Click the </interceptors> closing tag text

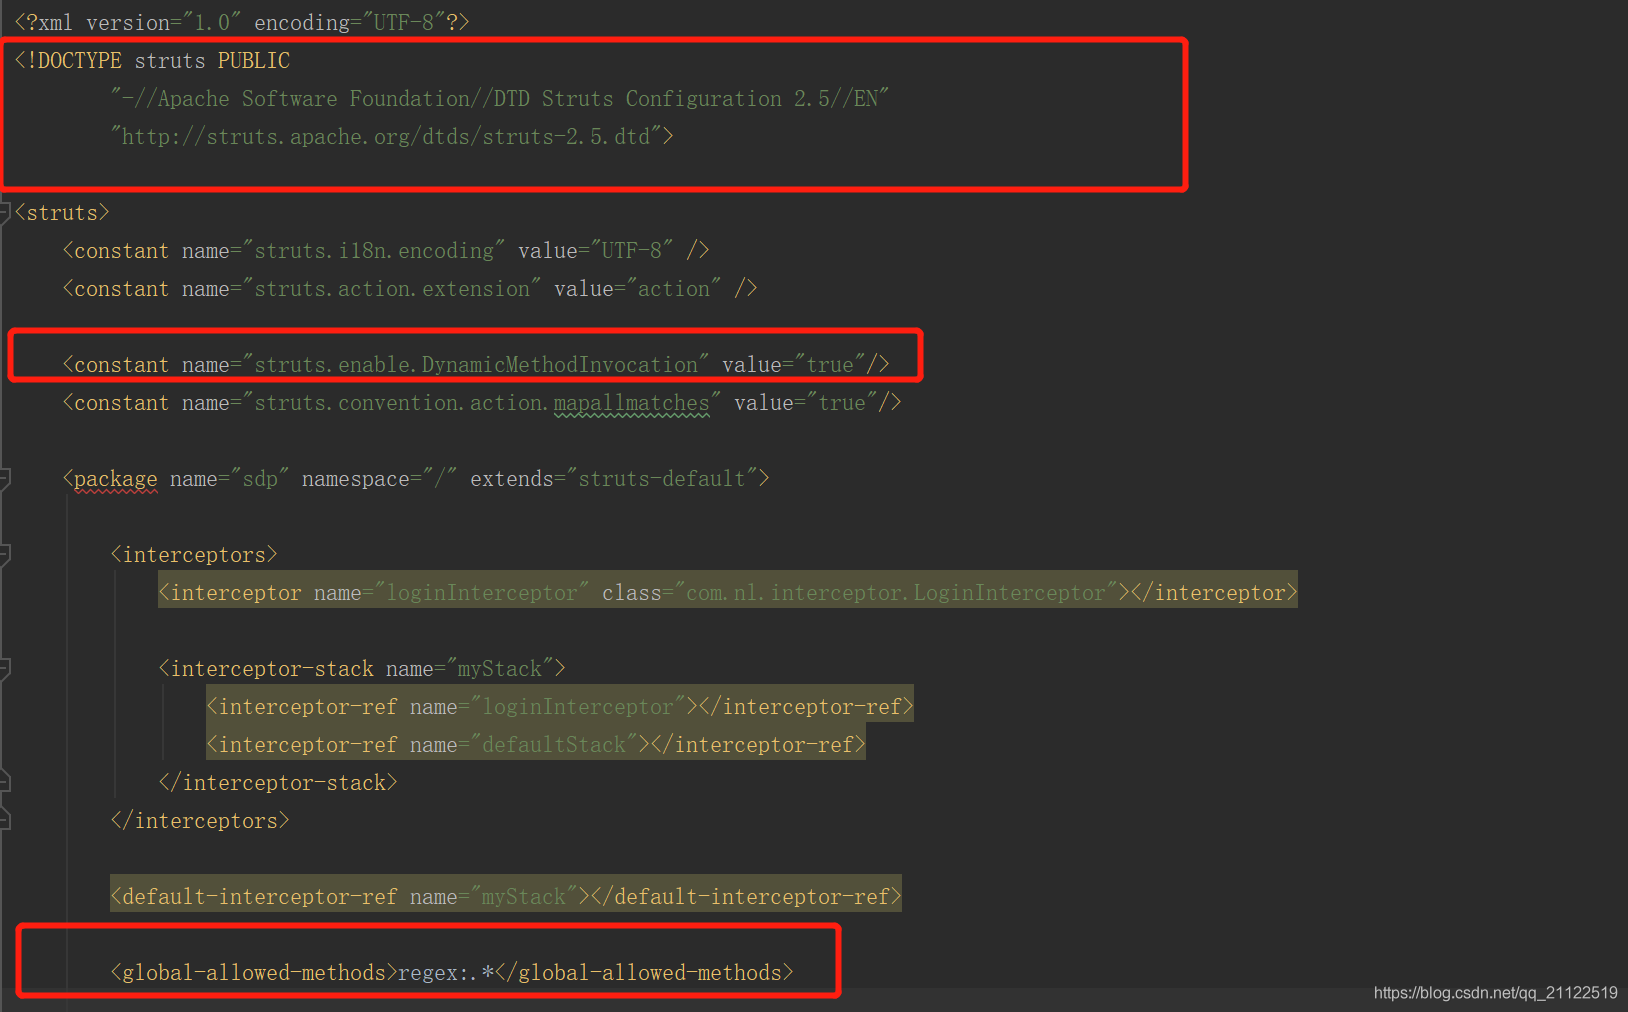coord(200,820)
